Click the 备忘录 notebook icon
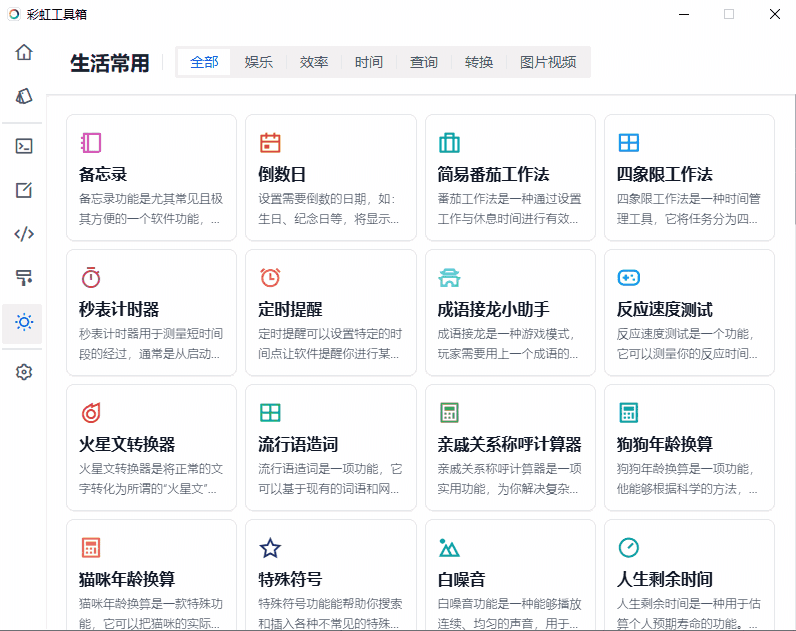 [91, 143]
